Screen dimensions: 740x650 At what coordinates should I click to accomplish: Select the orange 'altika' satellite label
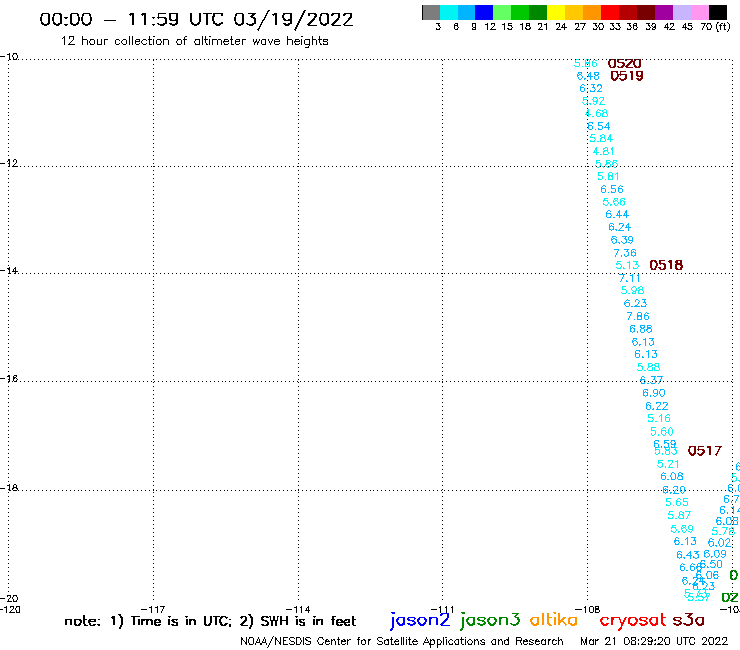pos(554,620)
